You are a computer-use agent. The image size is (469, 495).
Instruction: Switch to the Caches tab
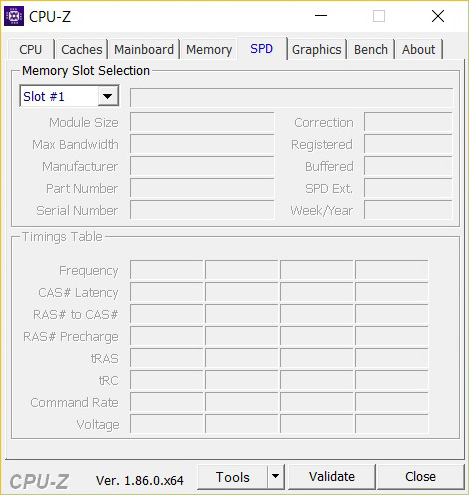click(x=82, y=50)
